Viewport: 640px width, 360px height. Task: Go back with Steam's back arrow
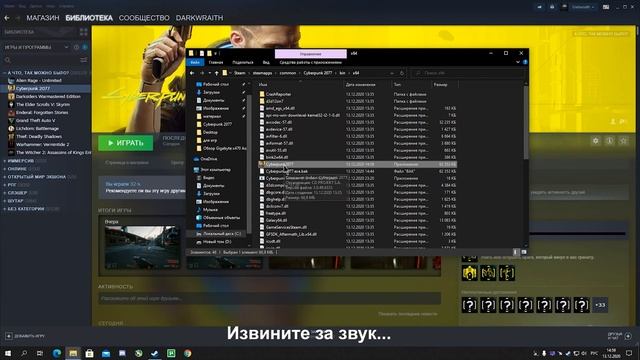[x=7, y=18]
